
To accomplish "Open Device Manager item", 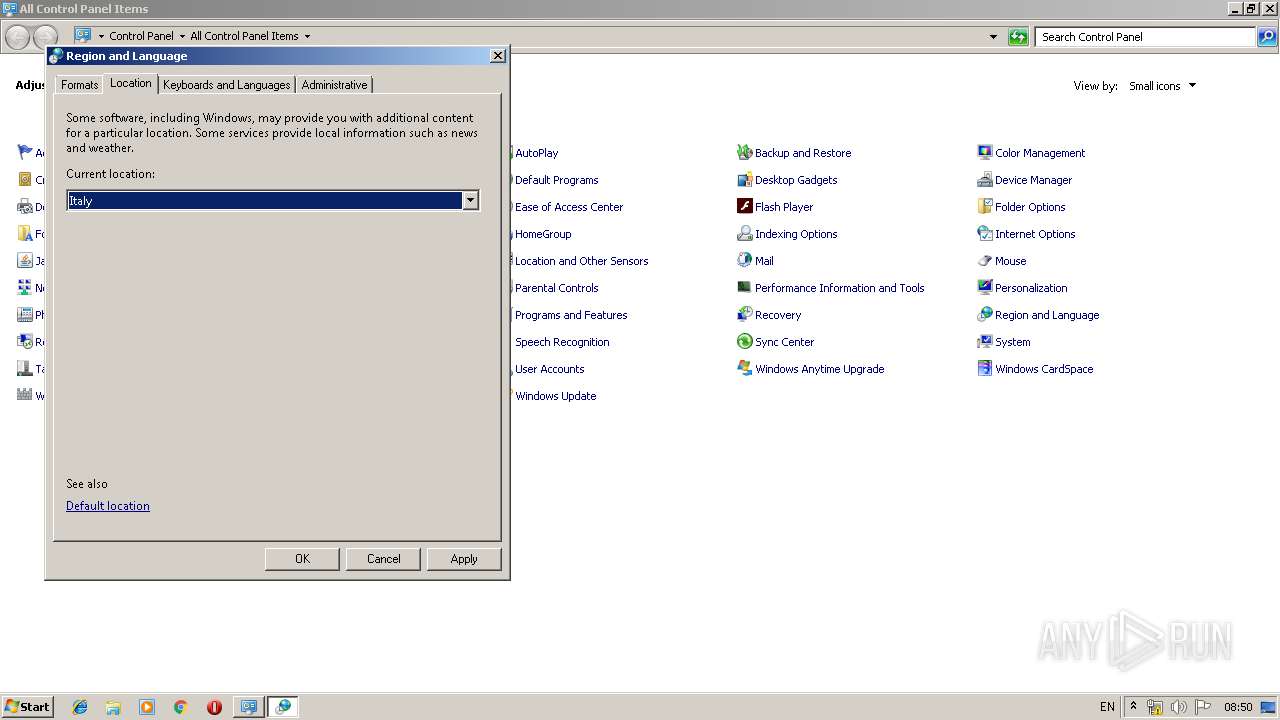I will [x=1024, y=180].
